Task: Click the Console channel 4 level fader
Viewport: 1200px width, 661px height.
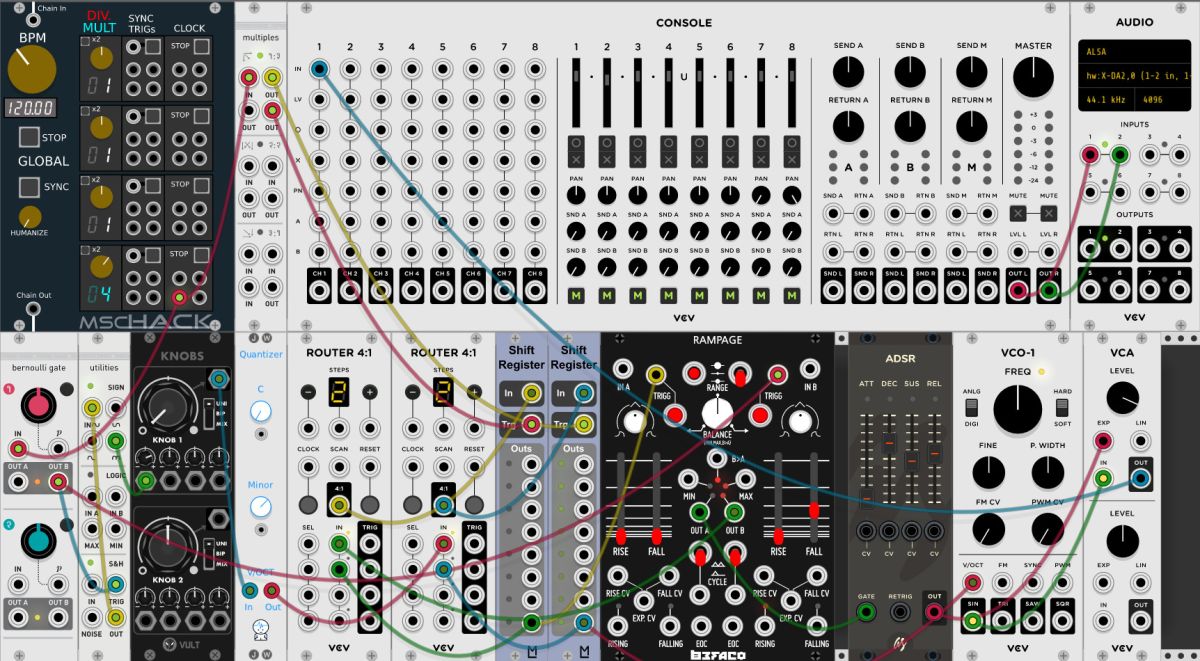Action: coord(668,92)
